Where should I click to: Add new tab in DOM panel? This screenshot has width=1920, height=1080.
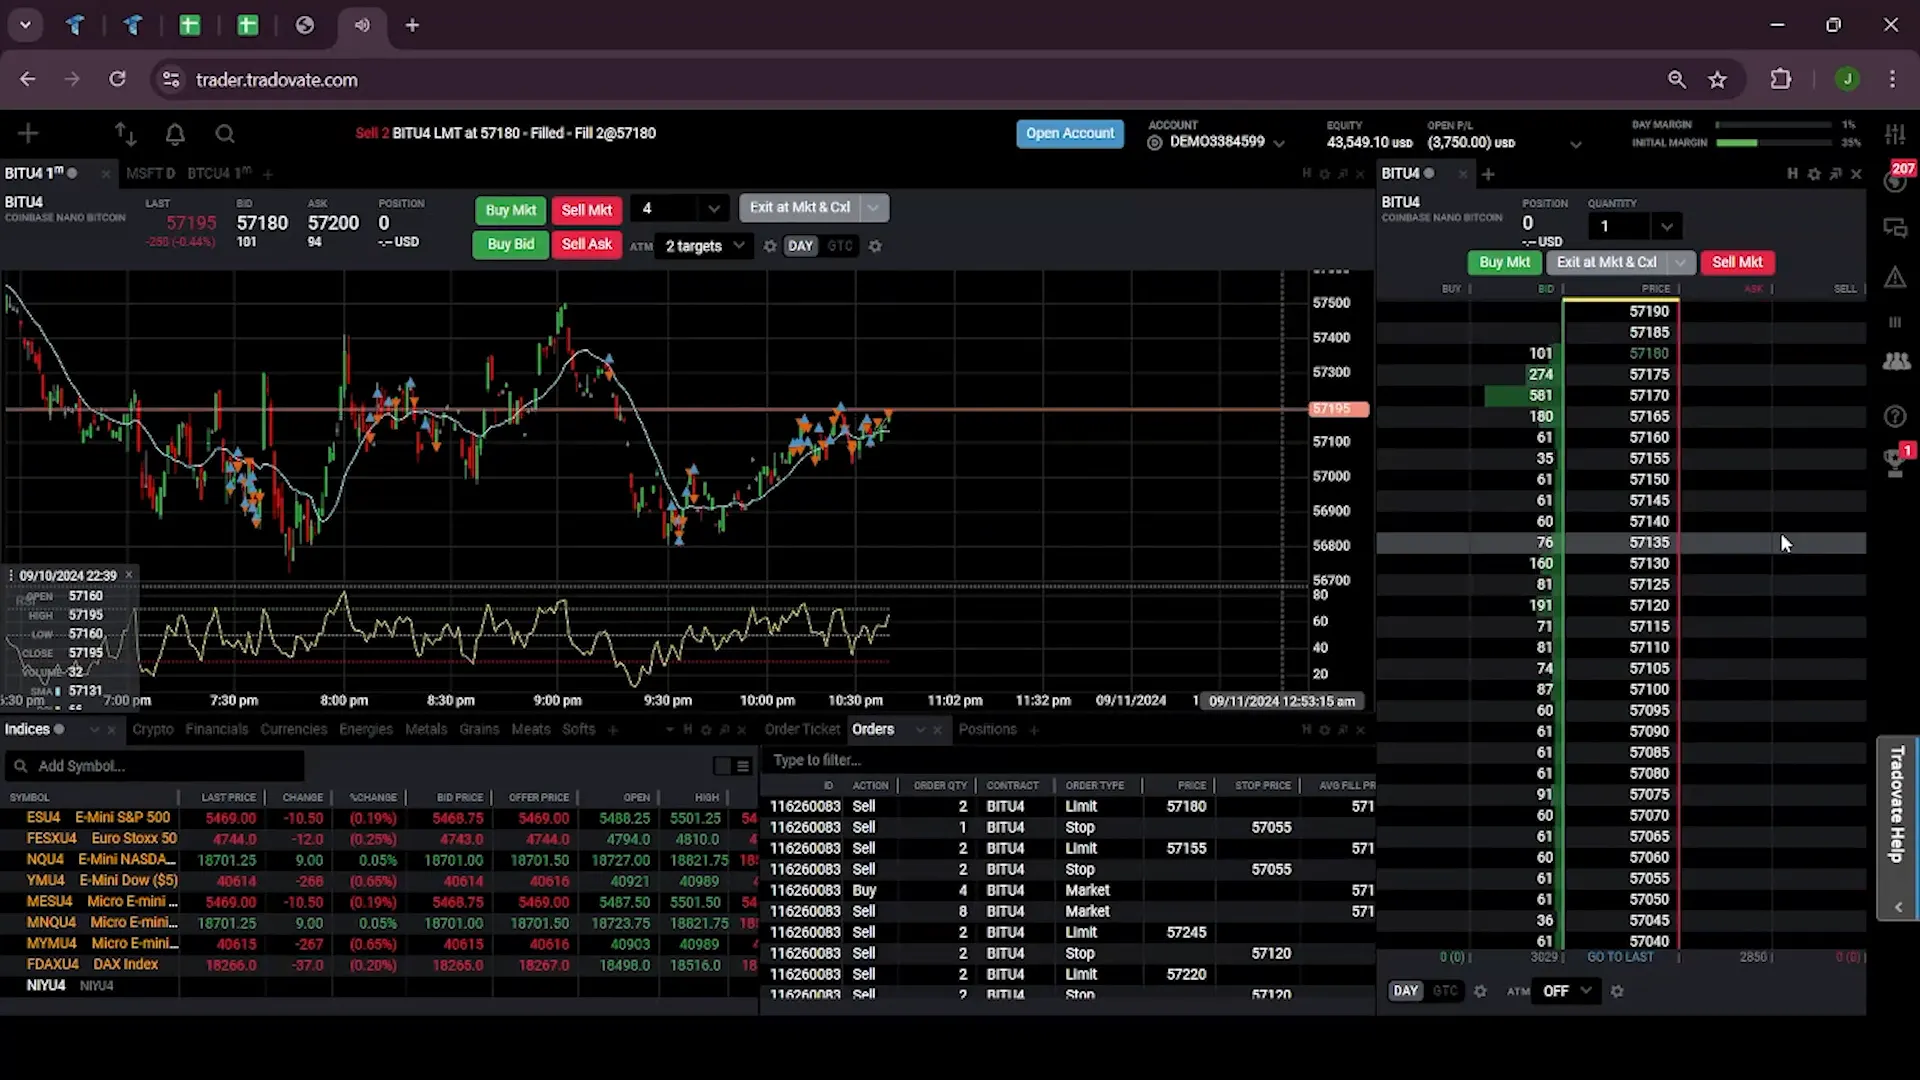click(1488, 174)
